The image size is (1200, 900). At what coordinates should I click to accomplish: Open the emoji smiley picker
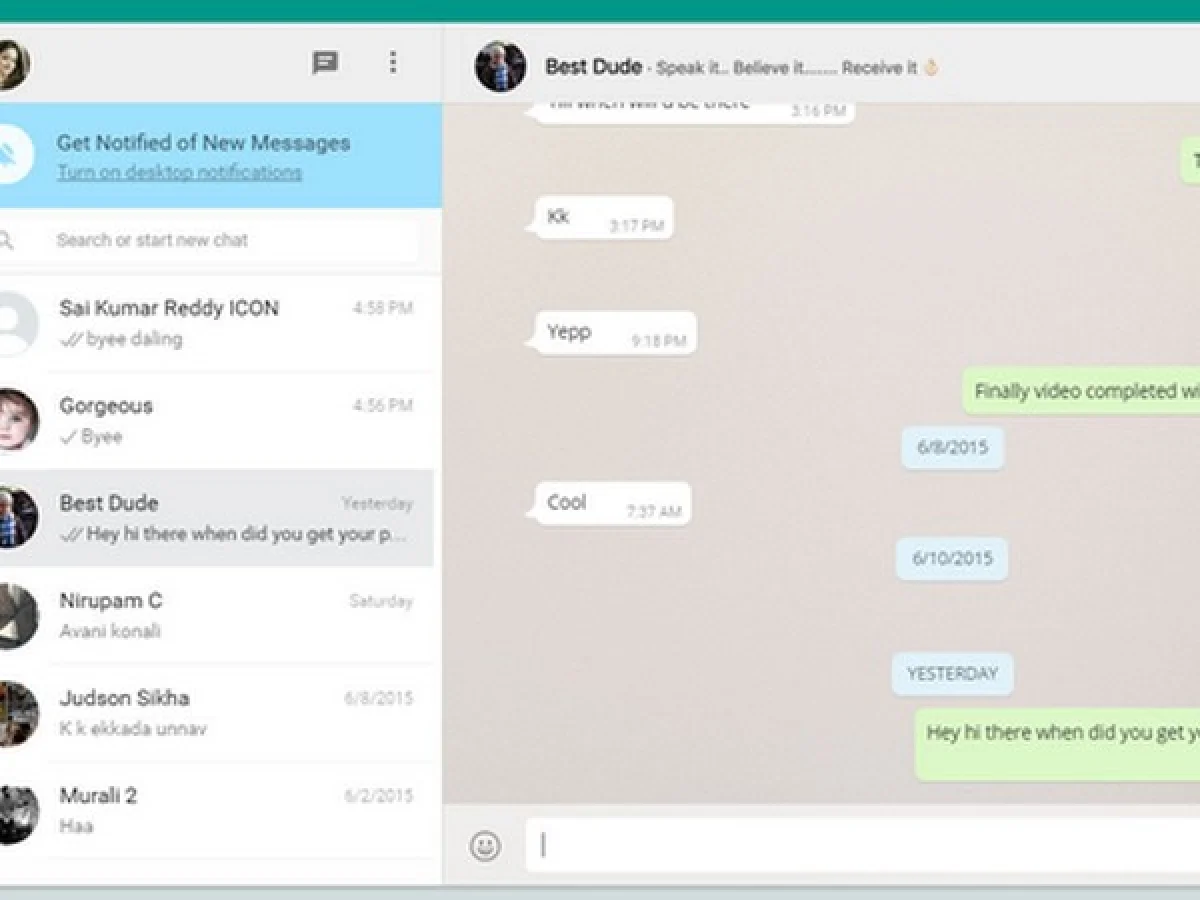point(485,846)
